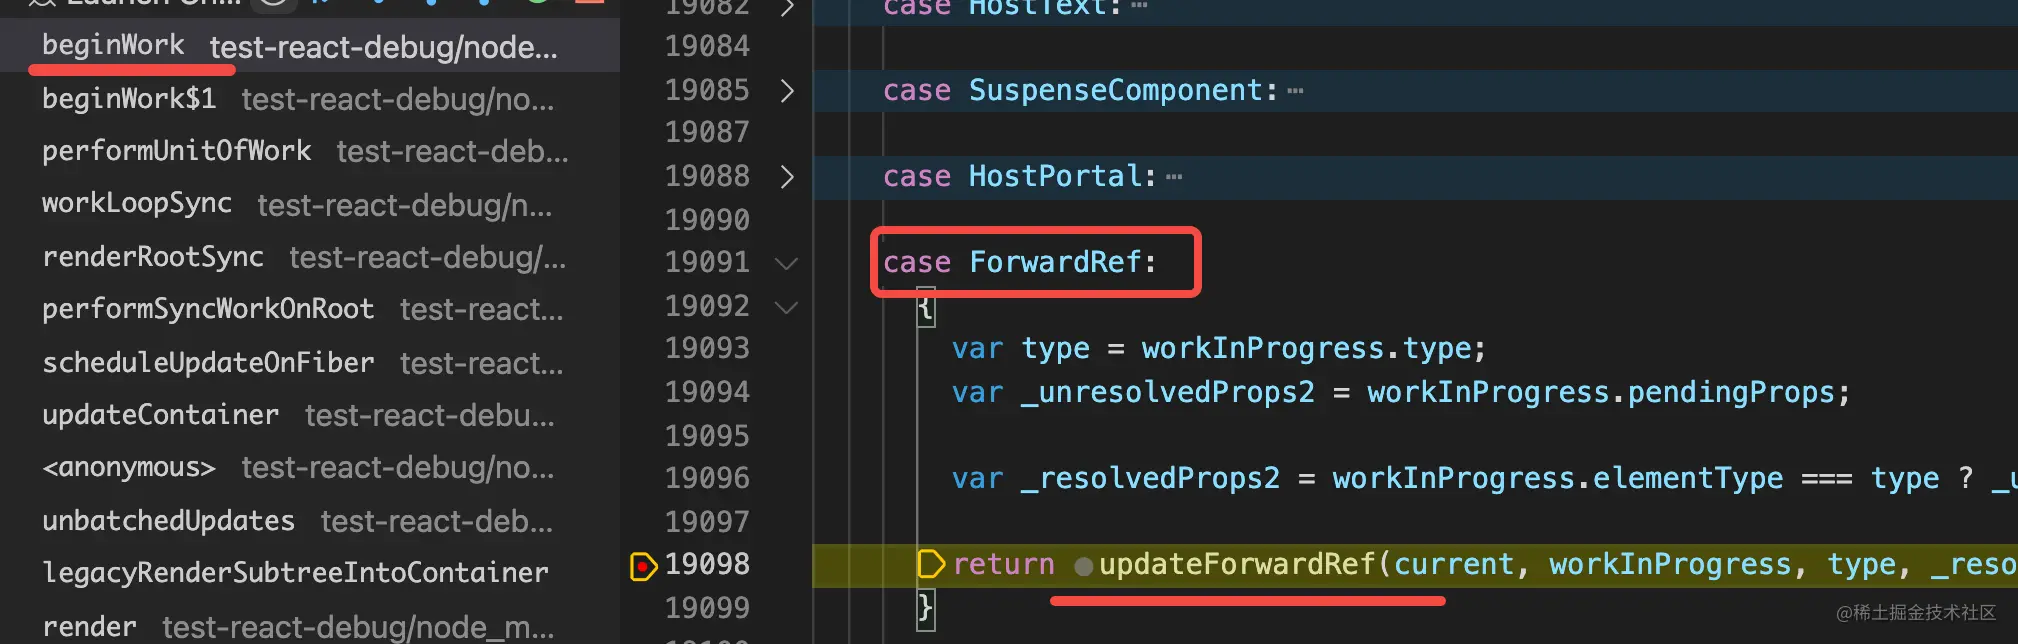This screenshot has height=644, width=2018.
Task: Click the ellipsis after SuspenseComponent to unfold
Action: 1295,92
